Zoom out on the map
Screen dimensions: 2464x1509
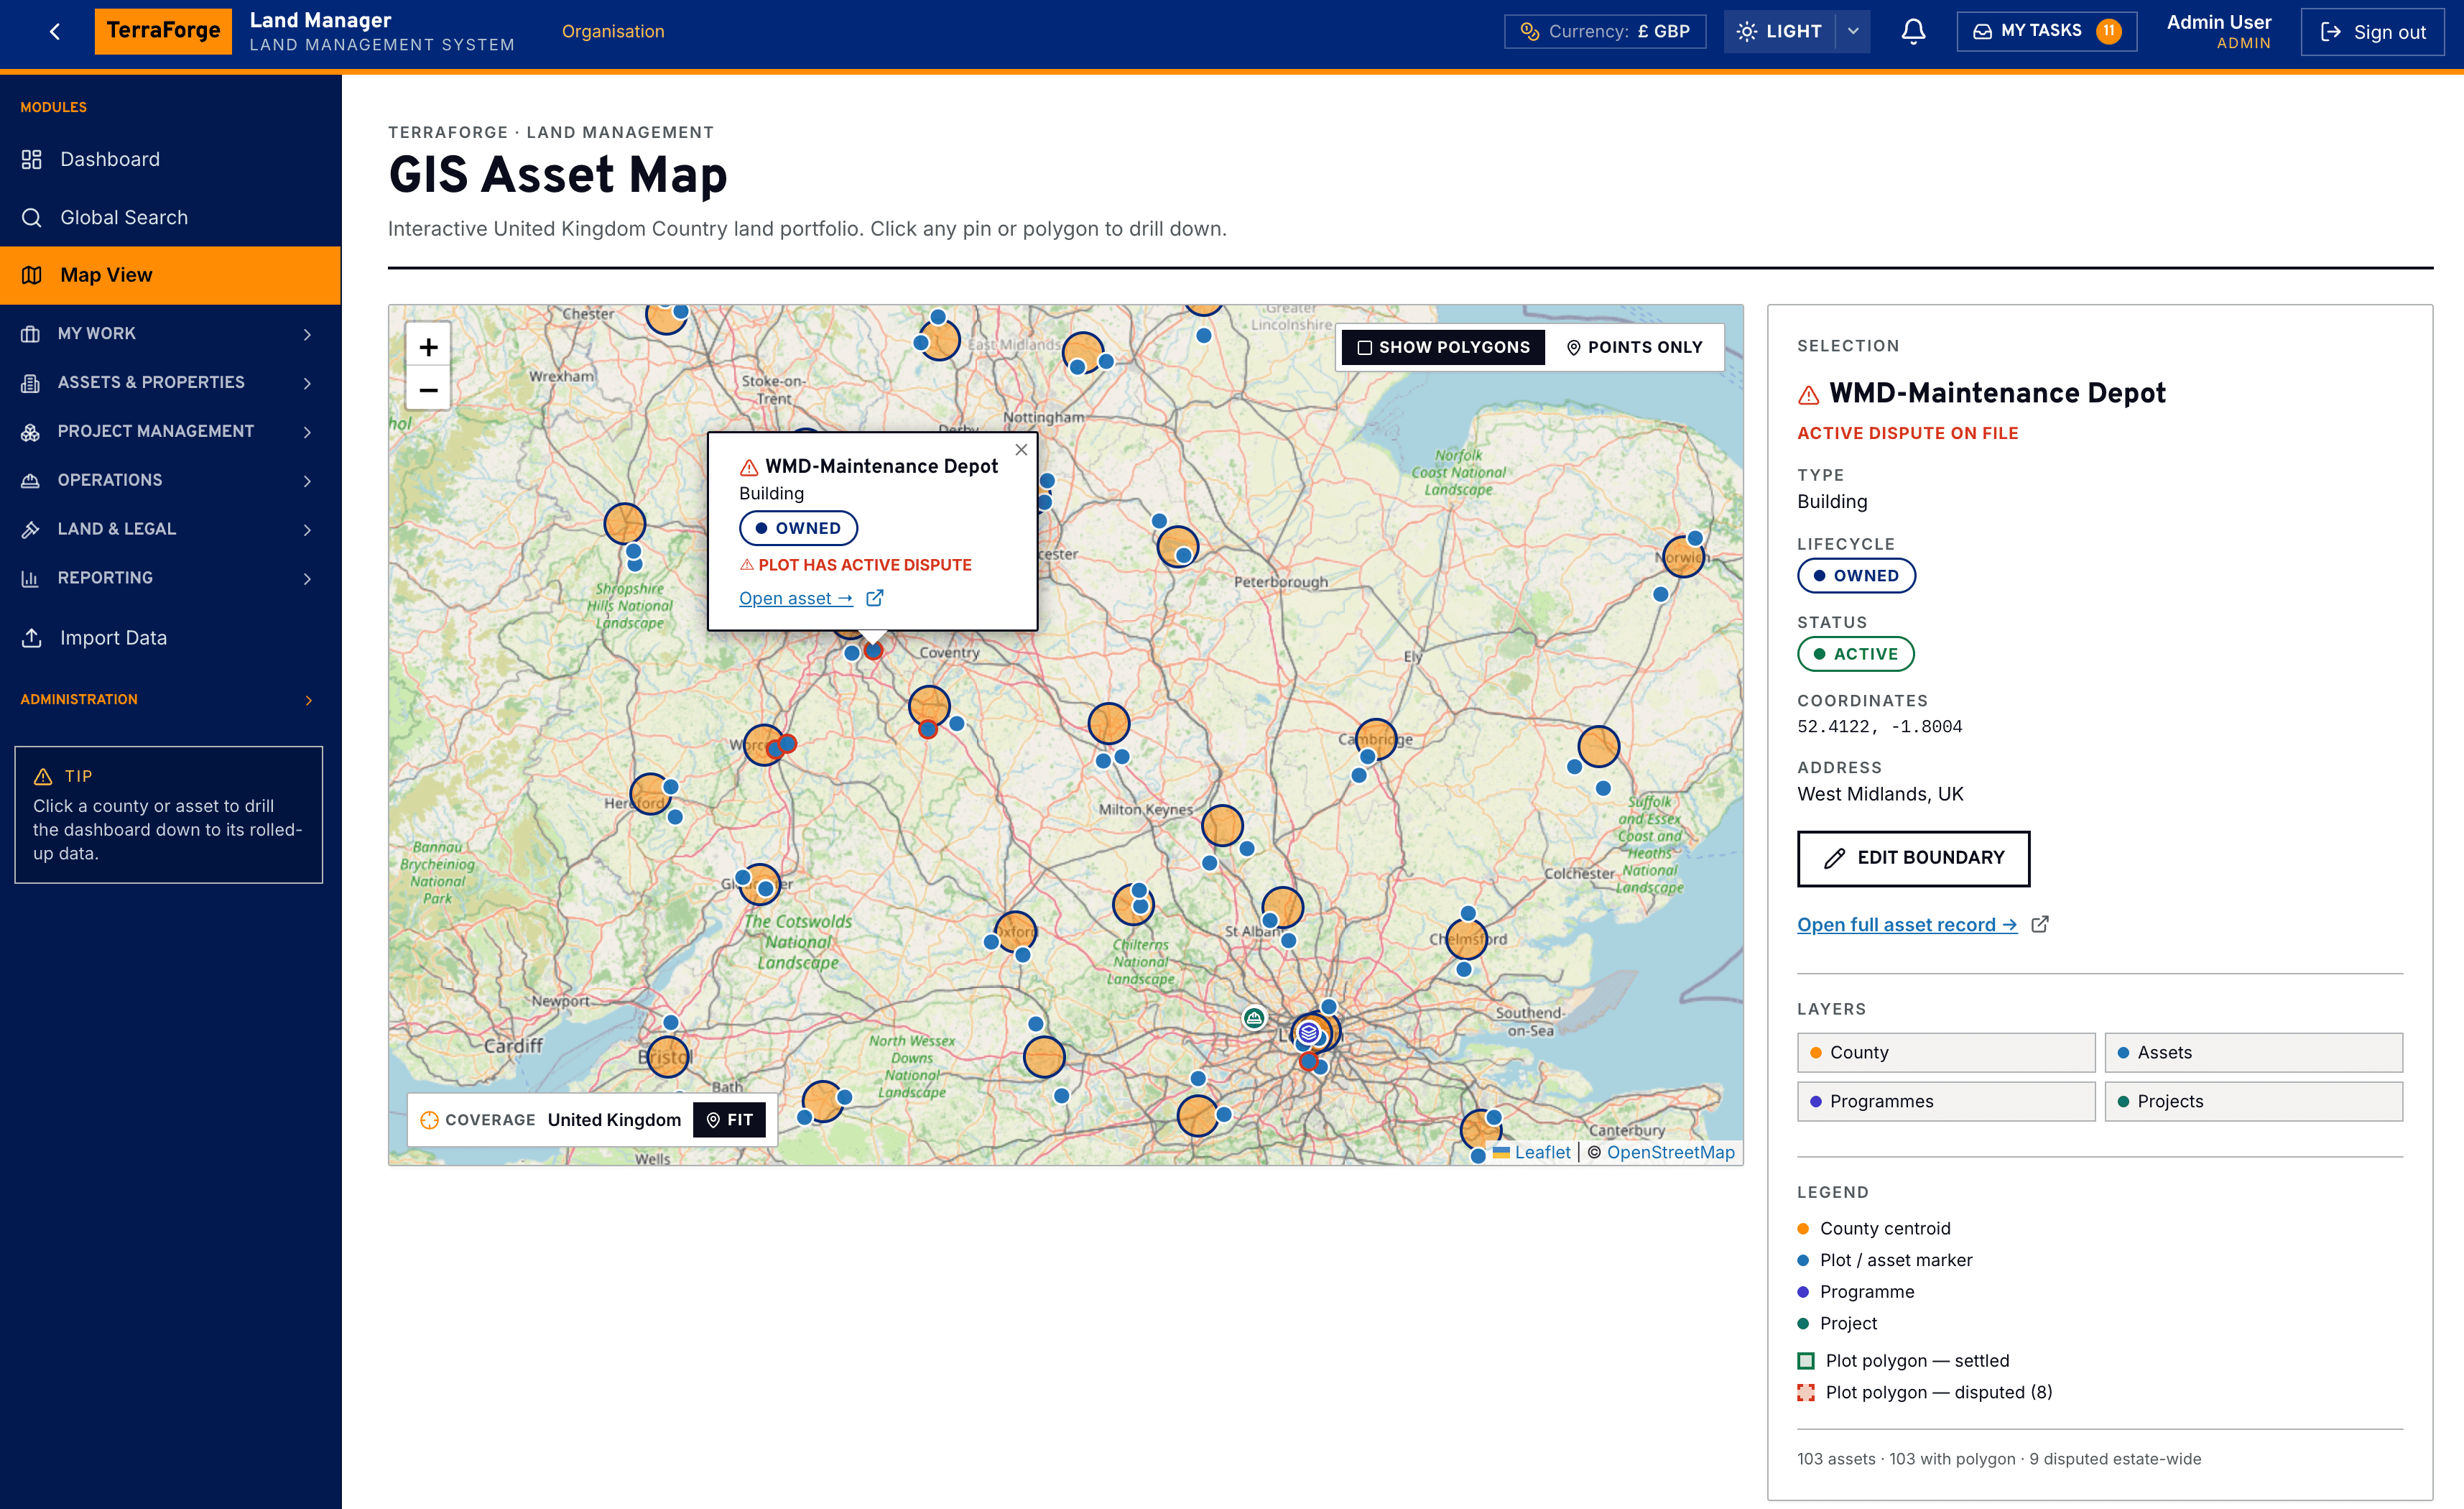[428, 390]
